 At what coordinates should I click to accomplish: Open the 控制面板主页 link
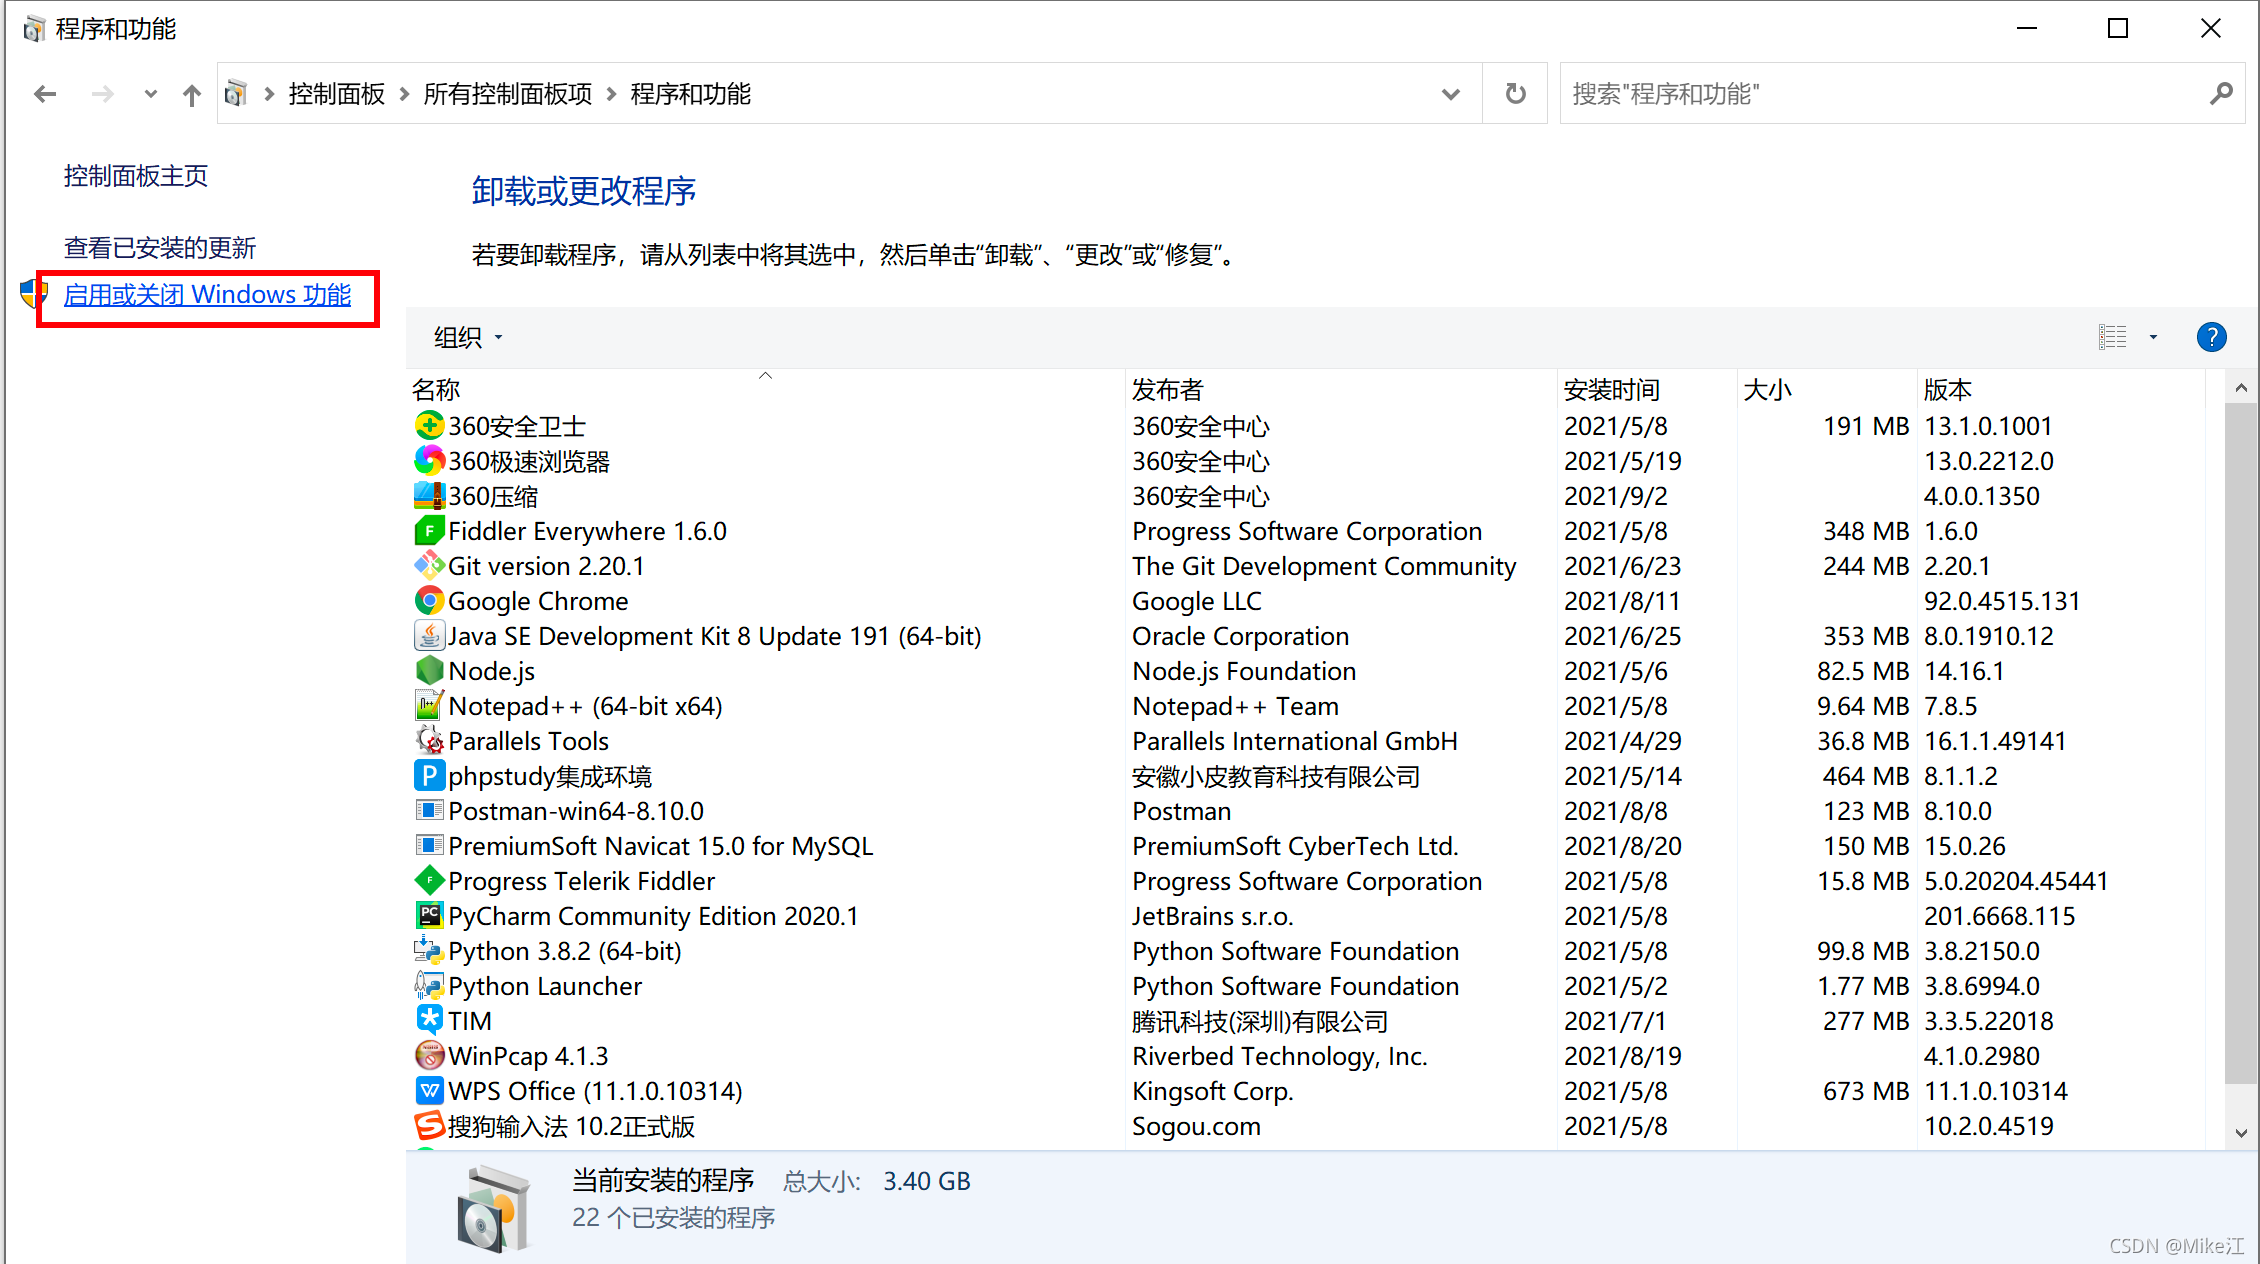tap(136, 176)
